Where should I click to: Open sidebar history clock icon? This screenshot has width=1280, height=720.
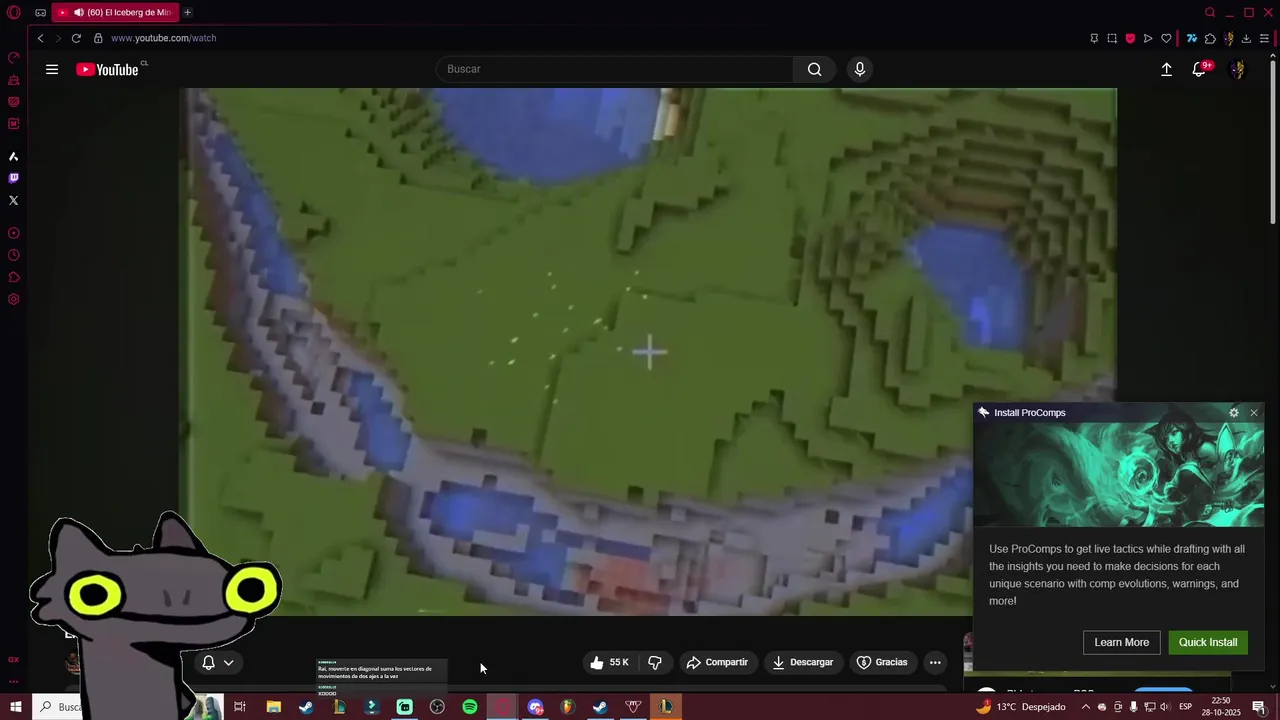(x=14, y=255)
